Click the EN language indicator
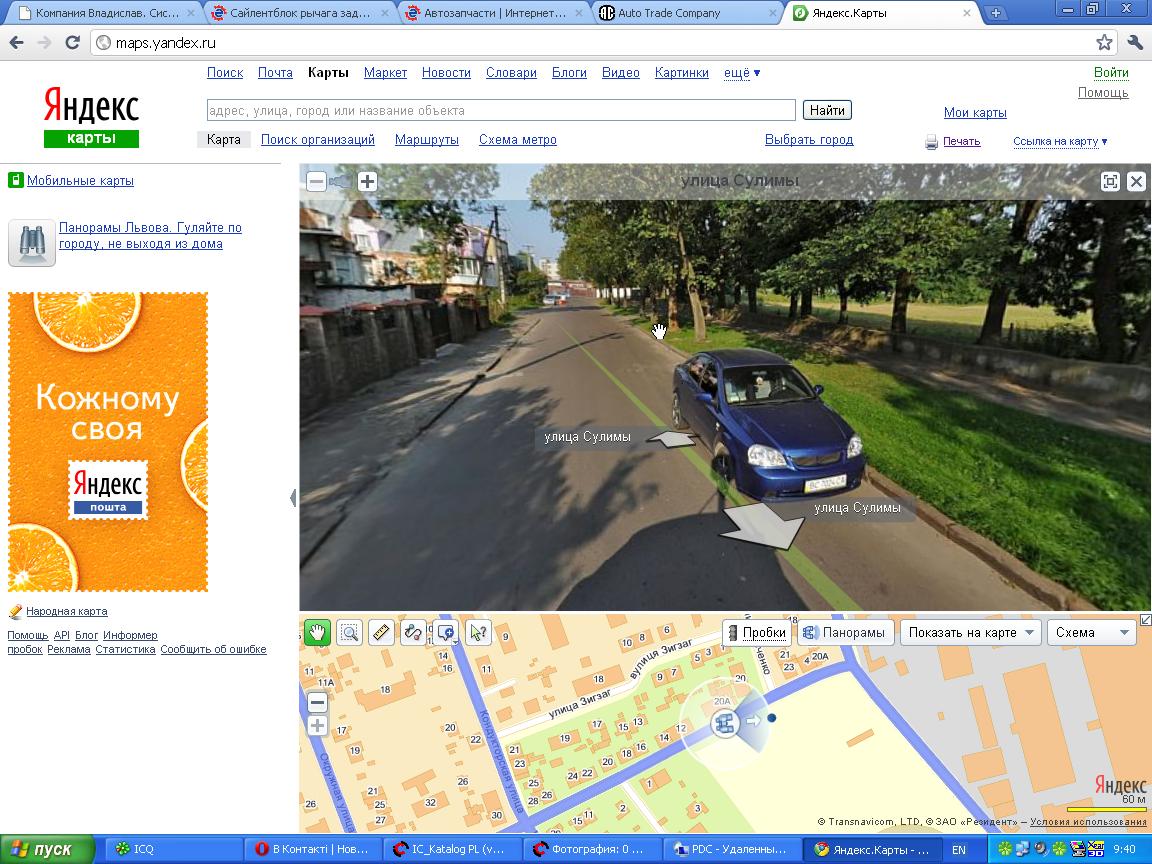This screenshot has height=864, width=1152. click(959, 849)
